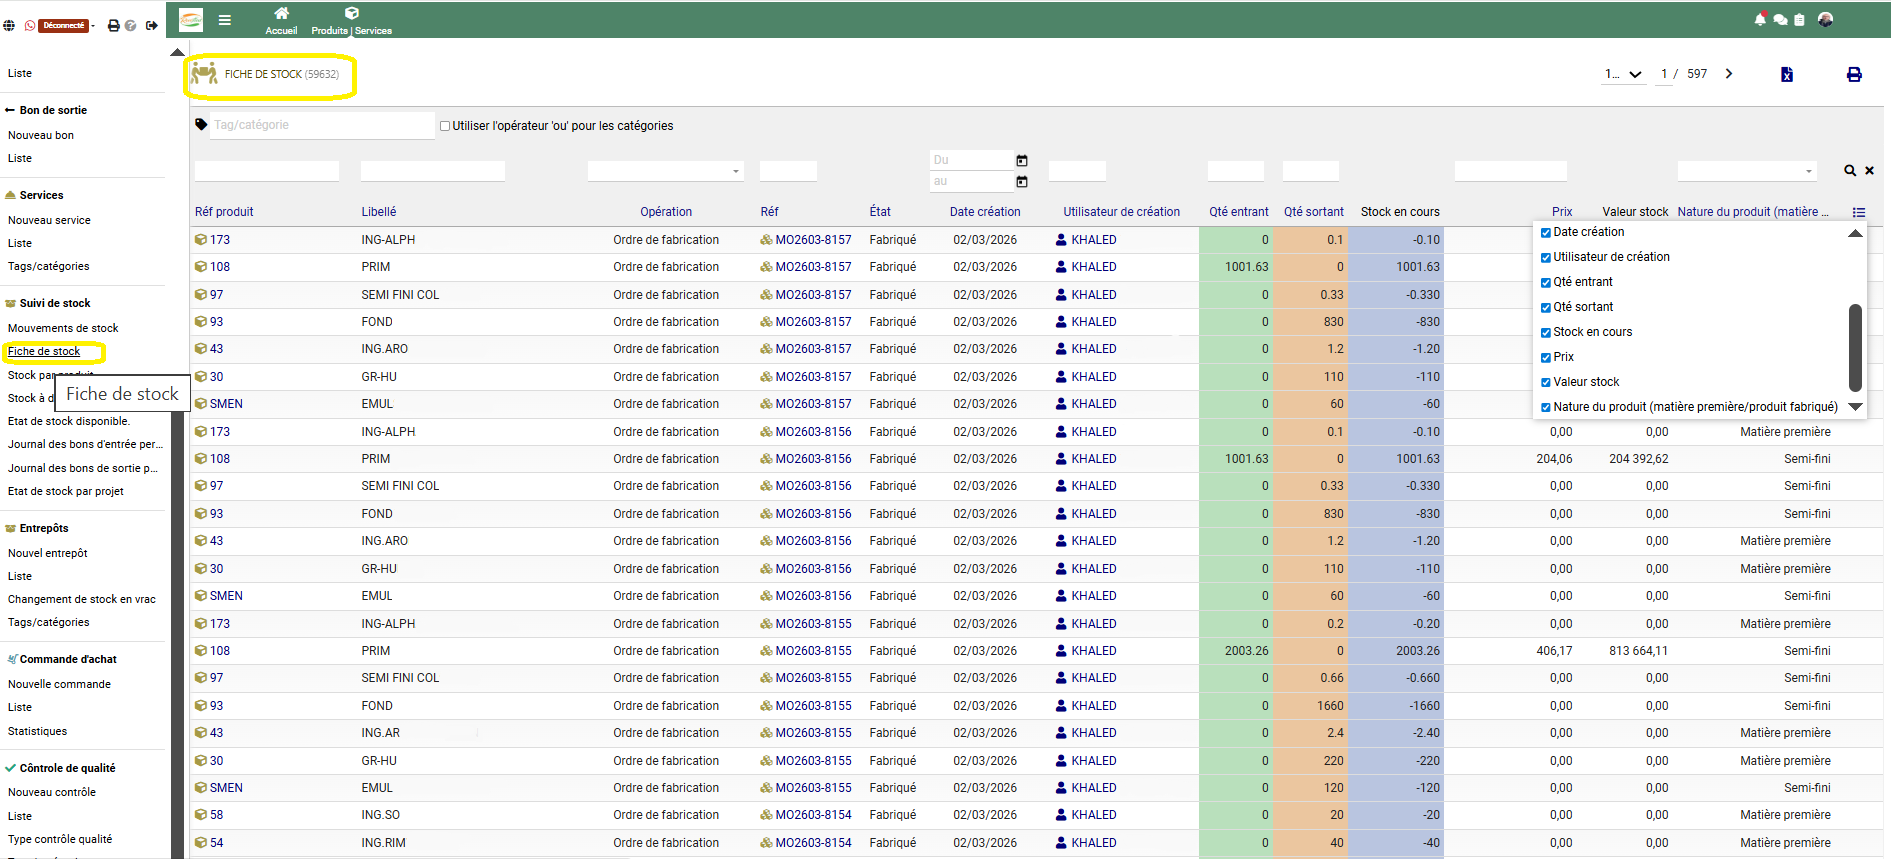Uncheck Prix column checkbox

pos(1546,357)
